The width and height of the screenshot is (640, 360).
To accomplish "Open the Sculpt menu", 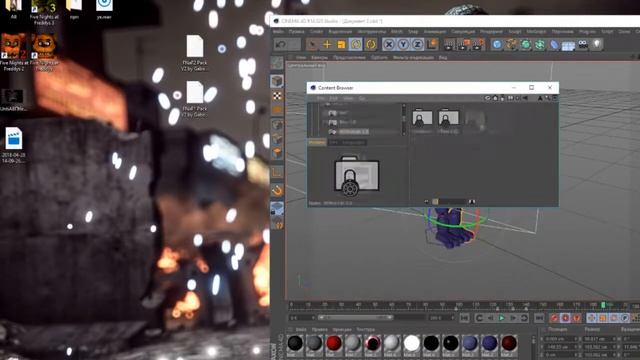I will click(x=515, y=31).
